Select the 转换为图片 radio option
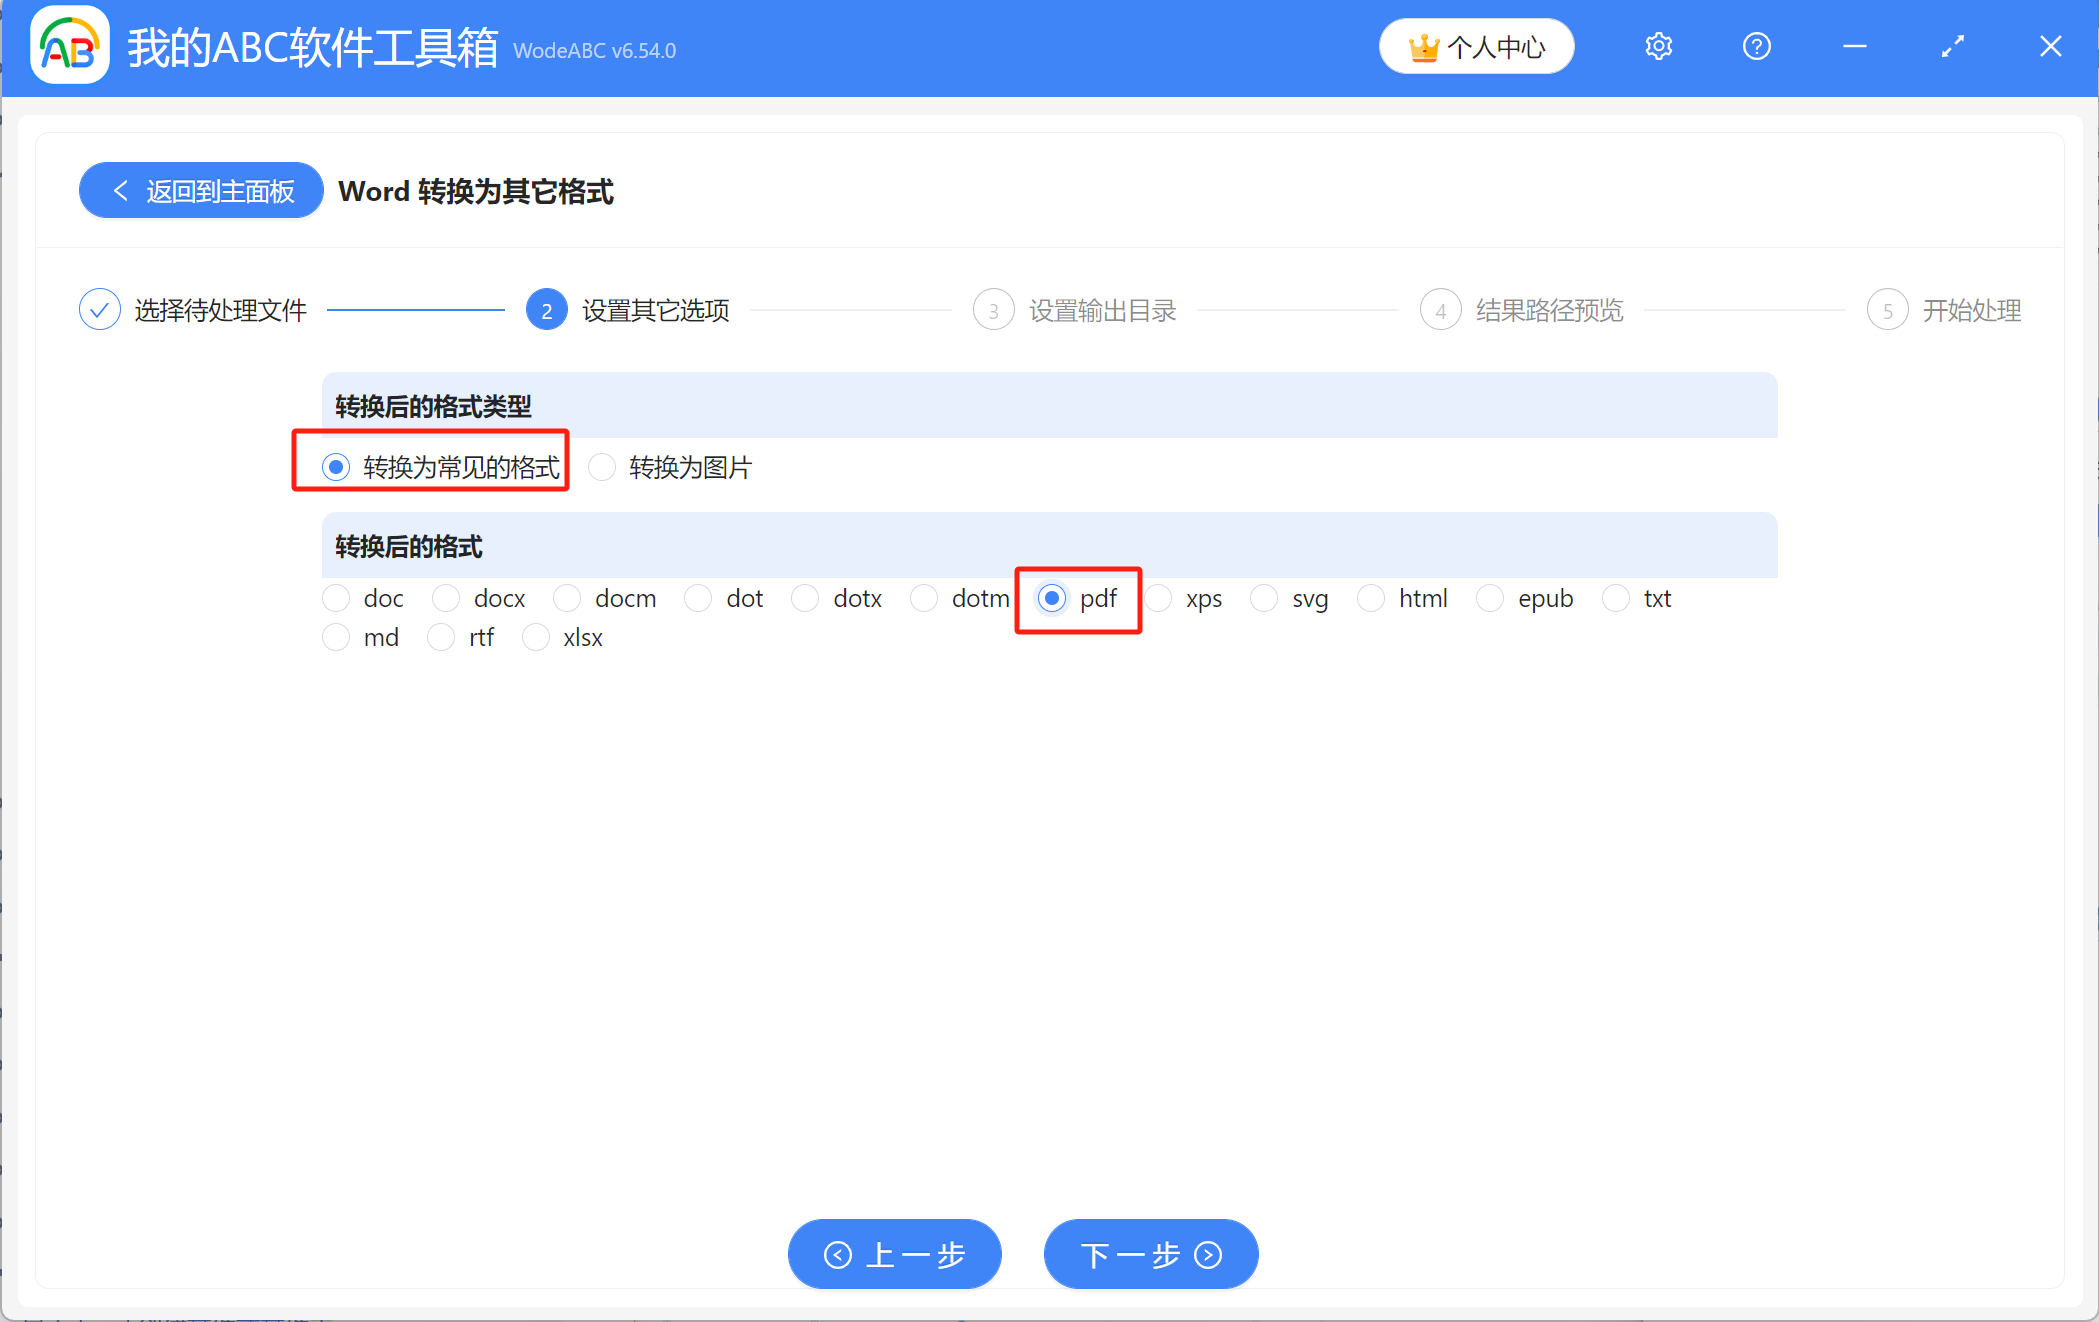 (601, 467)
